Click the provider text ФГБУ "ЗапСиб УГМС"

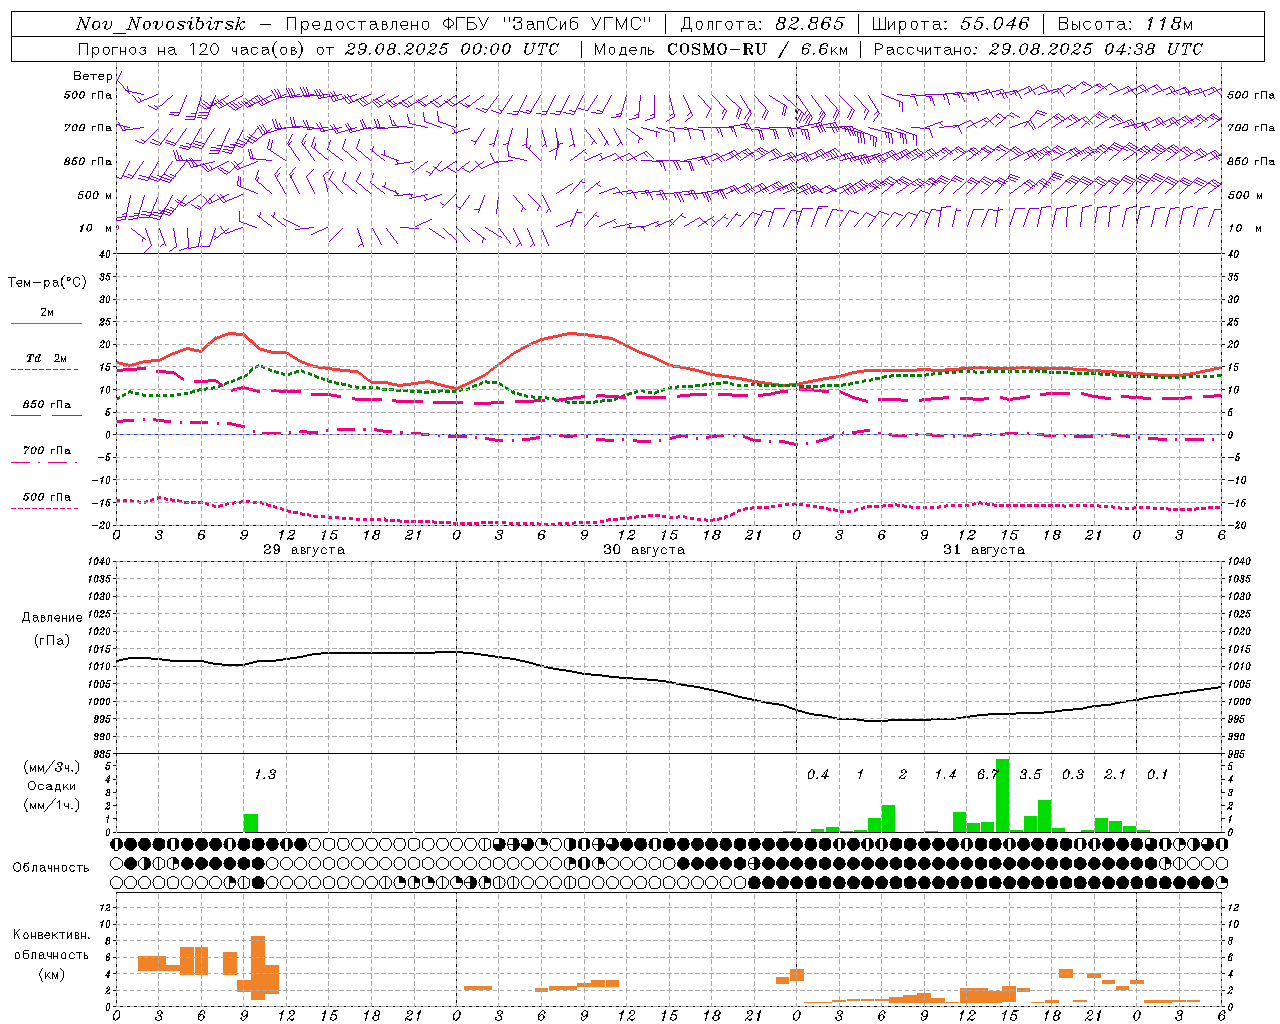tap(546, 24)
